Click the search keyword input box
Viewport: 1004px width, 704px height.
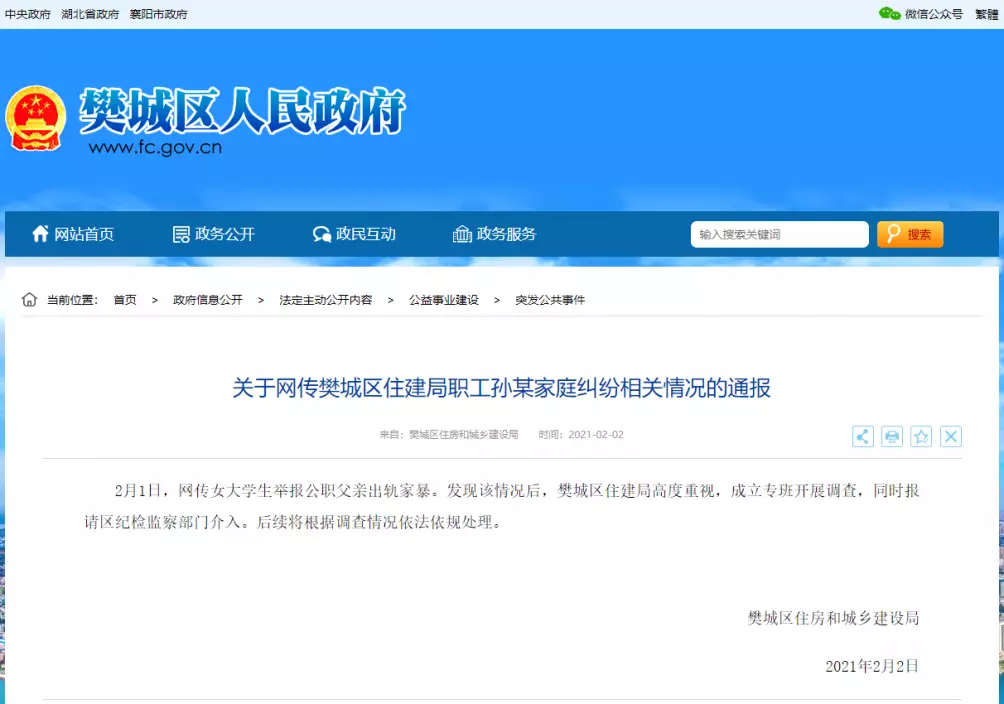[x=778, y=234]
